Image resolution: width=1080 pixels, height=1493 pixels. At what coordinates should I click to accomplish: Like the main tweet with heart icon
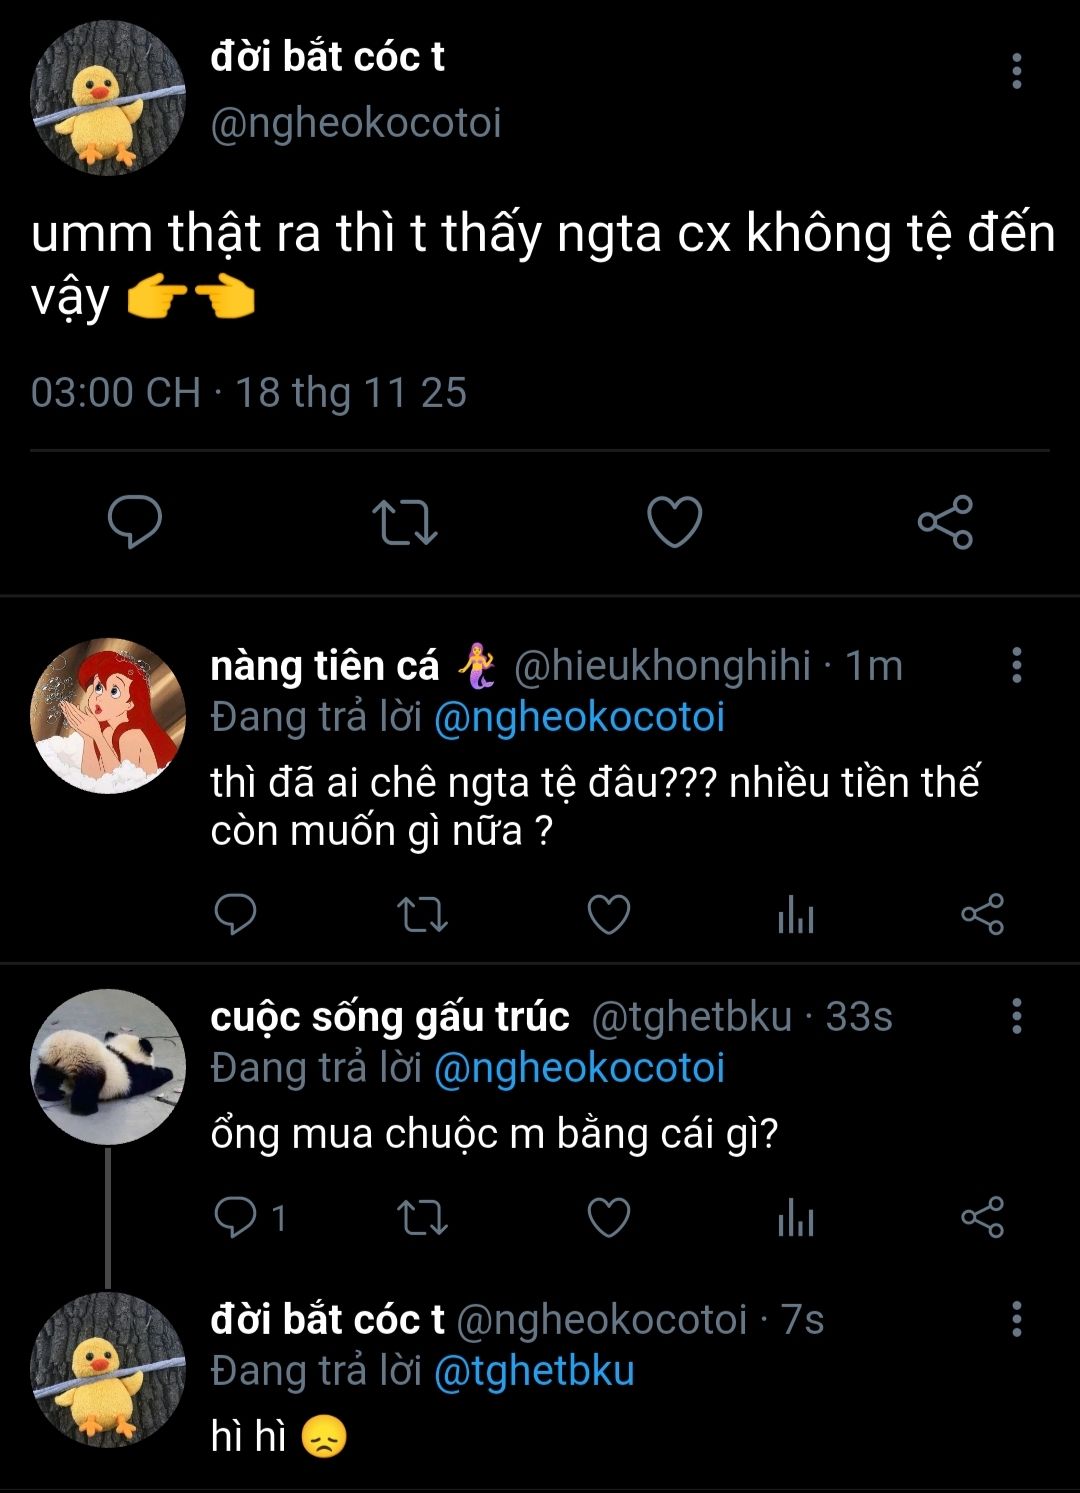point(674,522)
